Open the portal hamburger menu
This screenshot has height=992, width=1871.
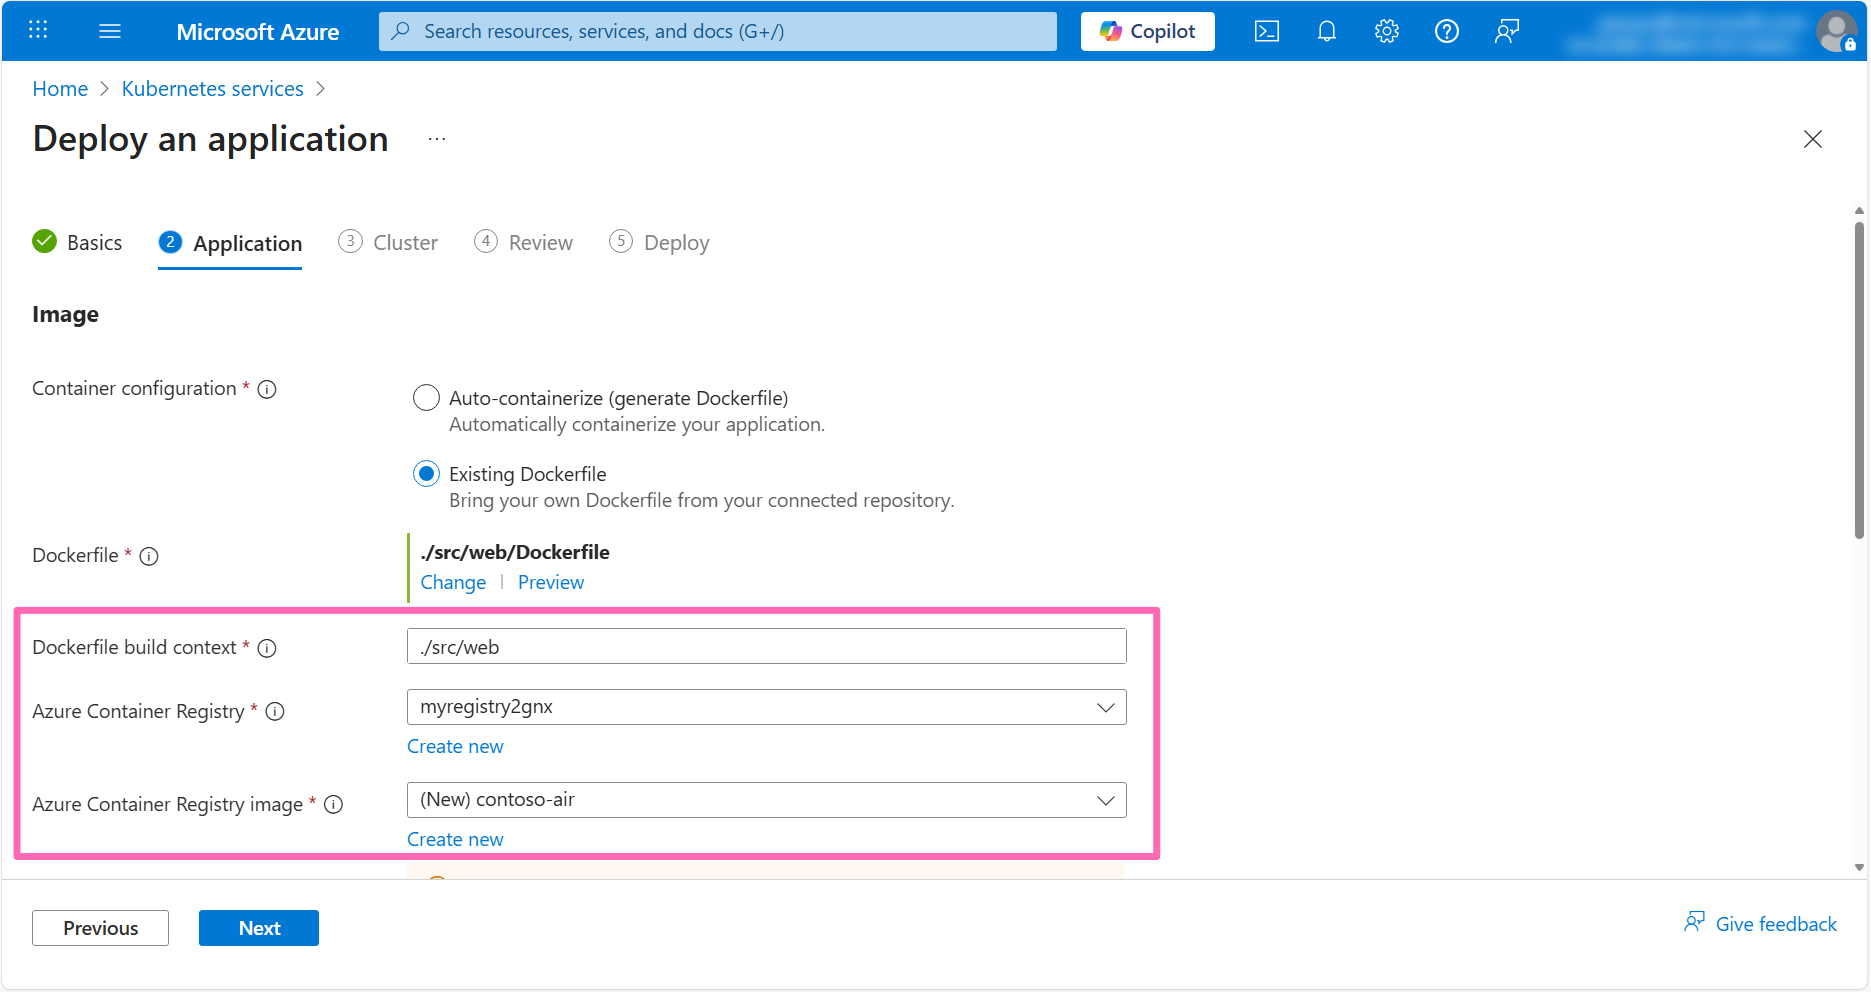click(110, 30)
